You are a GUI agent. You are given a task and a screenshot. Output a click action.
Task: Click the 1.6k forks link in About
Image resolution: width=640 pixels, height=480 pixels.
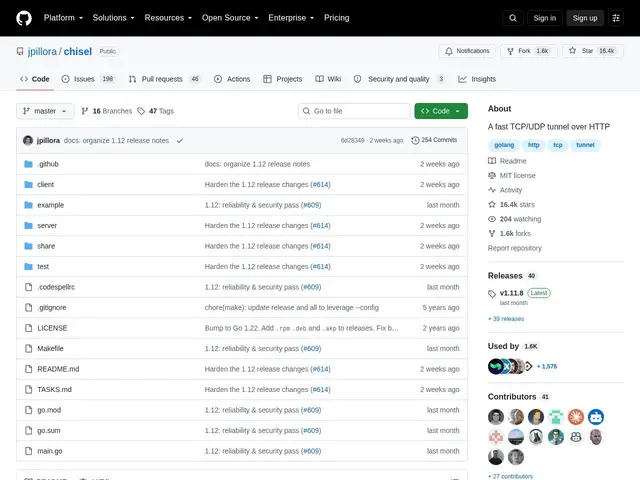(x=515, y=233)
